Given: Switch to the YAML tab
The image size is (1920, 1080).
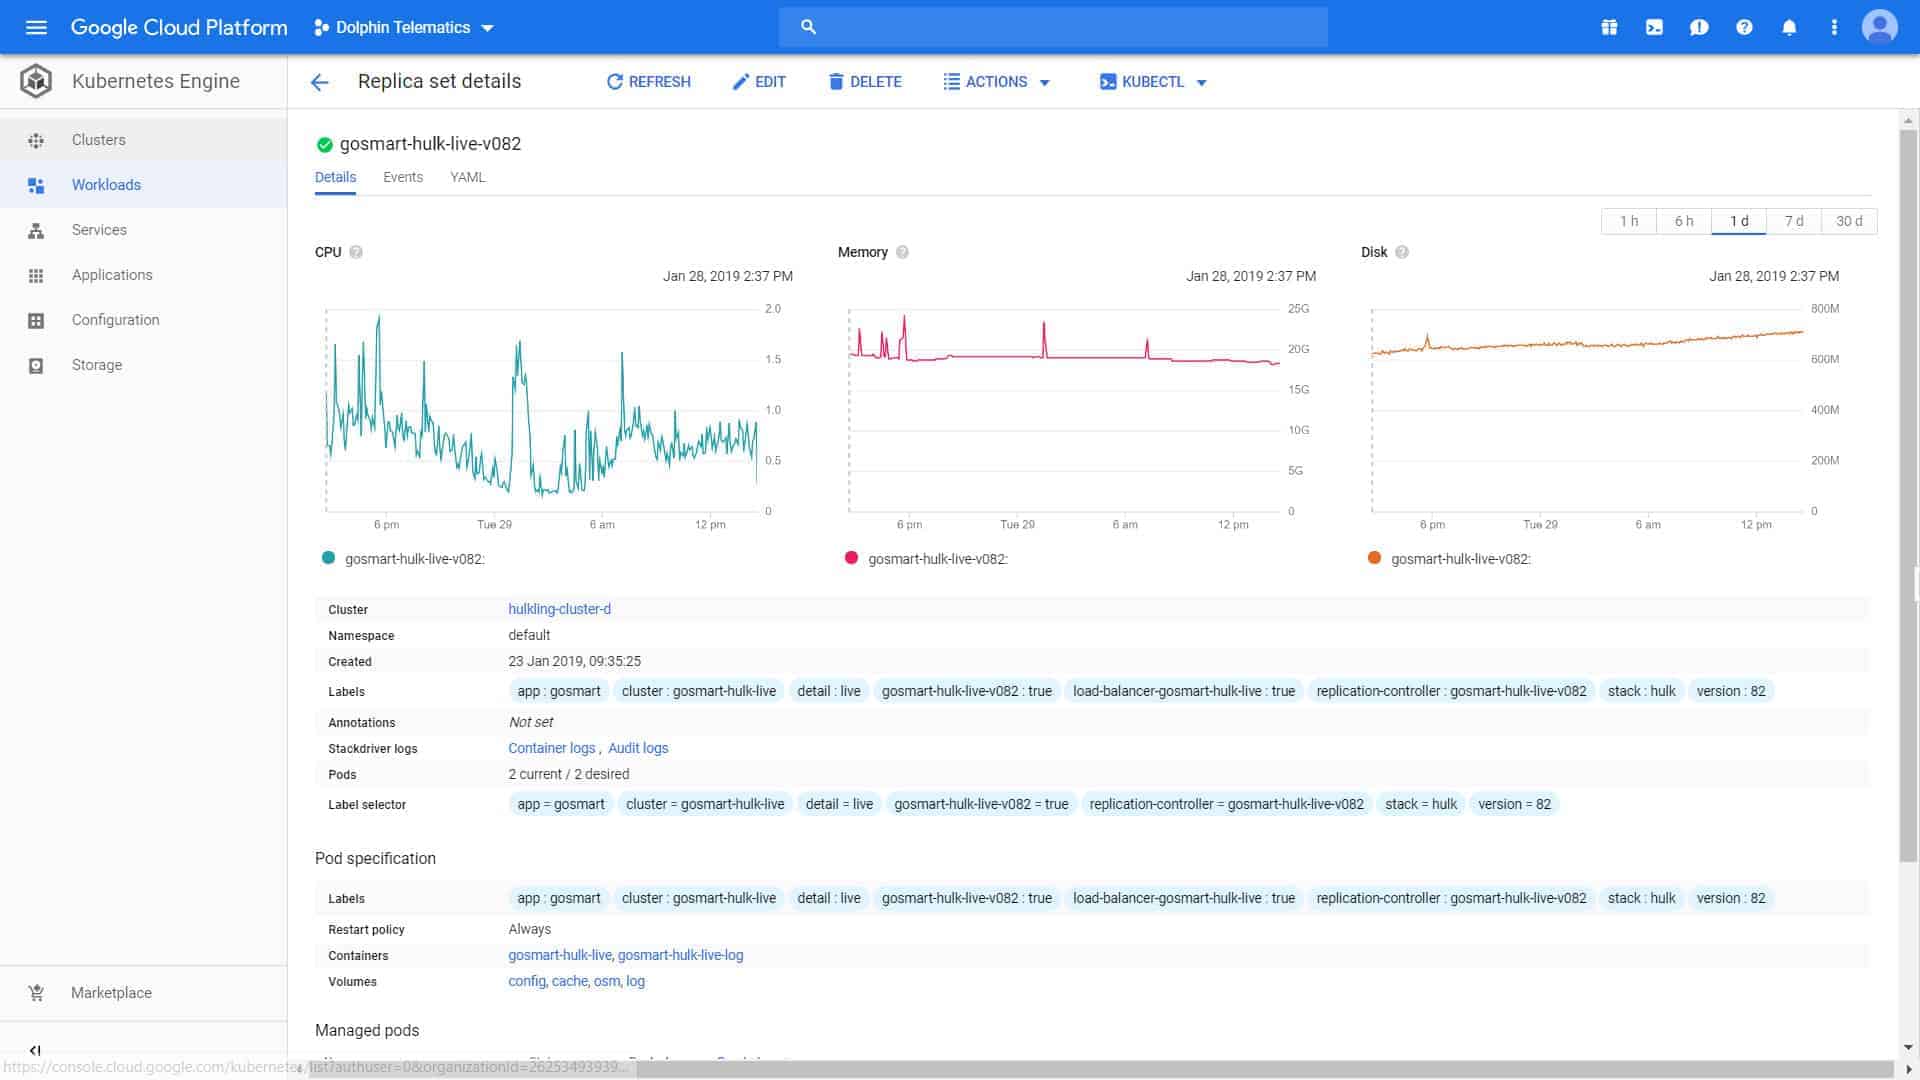Looking at the screenshot, I should pos(467,177).
